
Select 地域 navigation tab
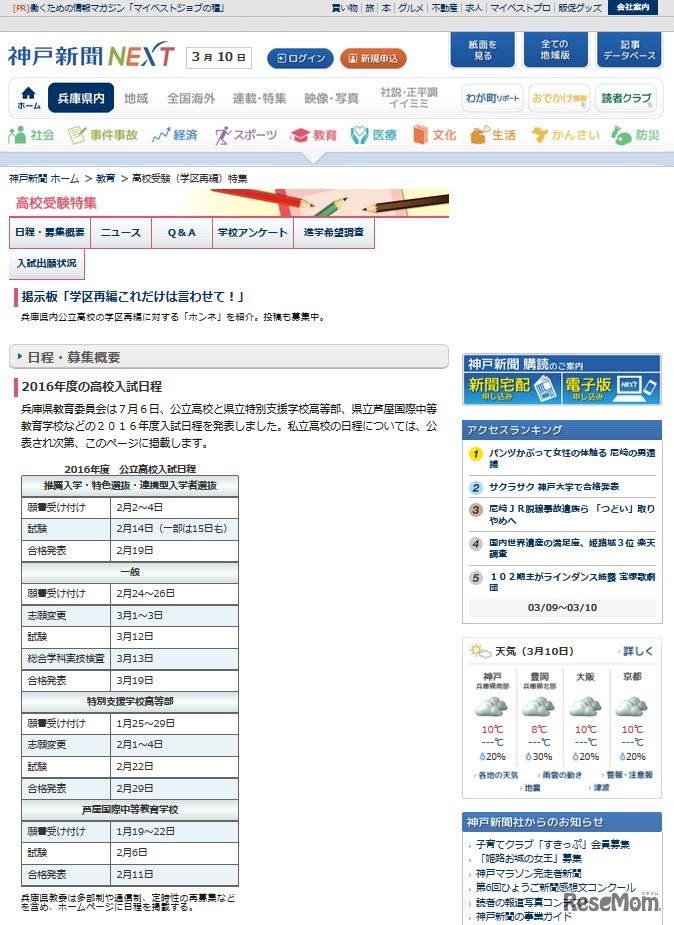[136, 98]
